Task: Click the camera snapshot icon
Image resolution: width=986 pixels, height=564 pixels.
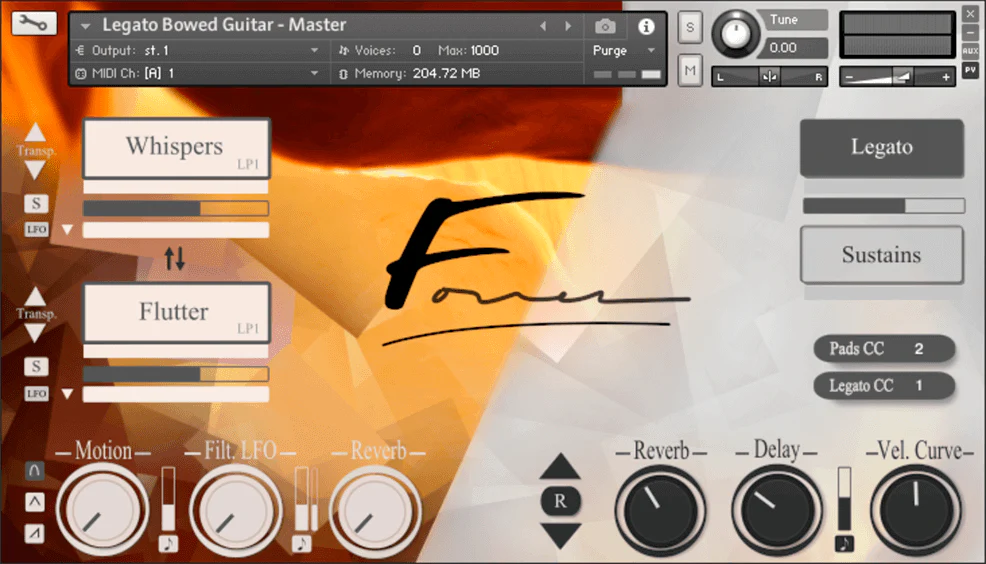Action: point(605,26)
